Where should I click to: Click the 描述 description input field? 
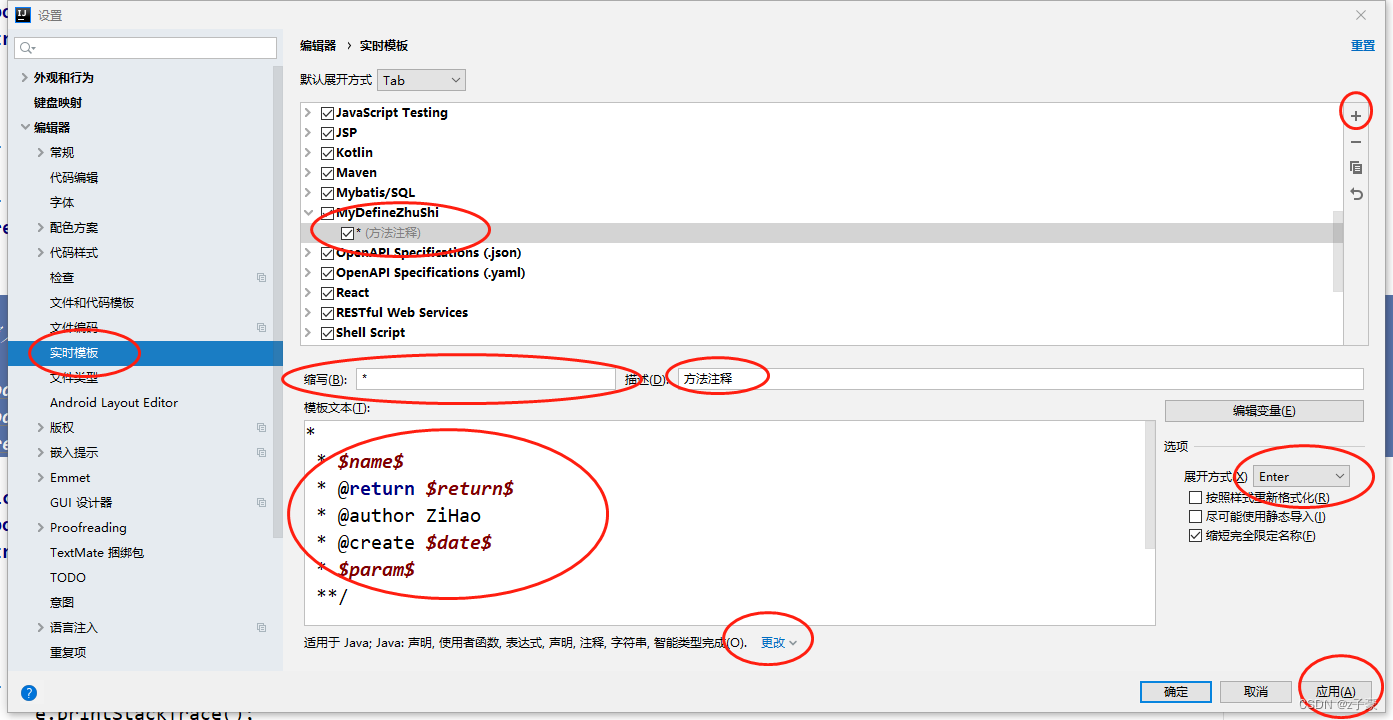[x=1020, y=379]
